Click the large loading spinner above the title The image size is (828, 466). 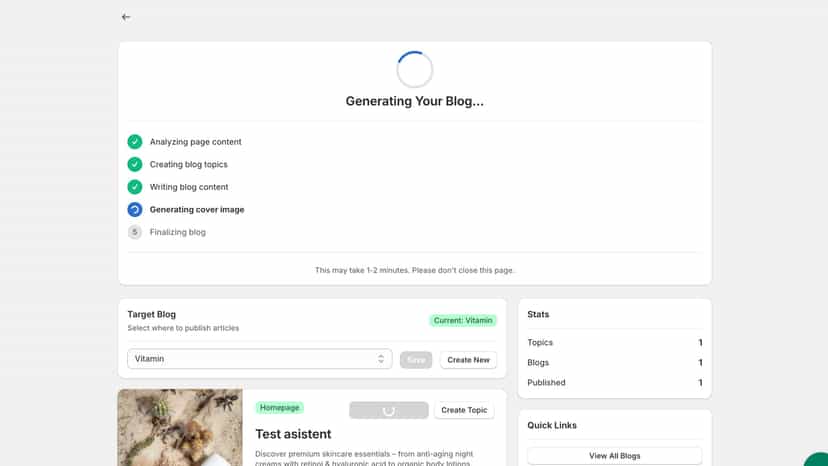point(415,69)
